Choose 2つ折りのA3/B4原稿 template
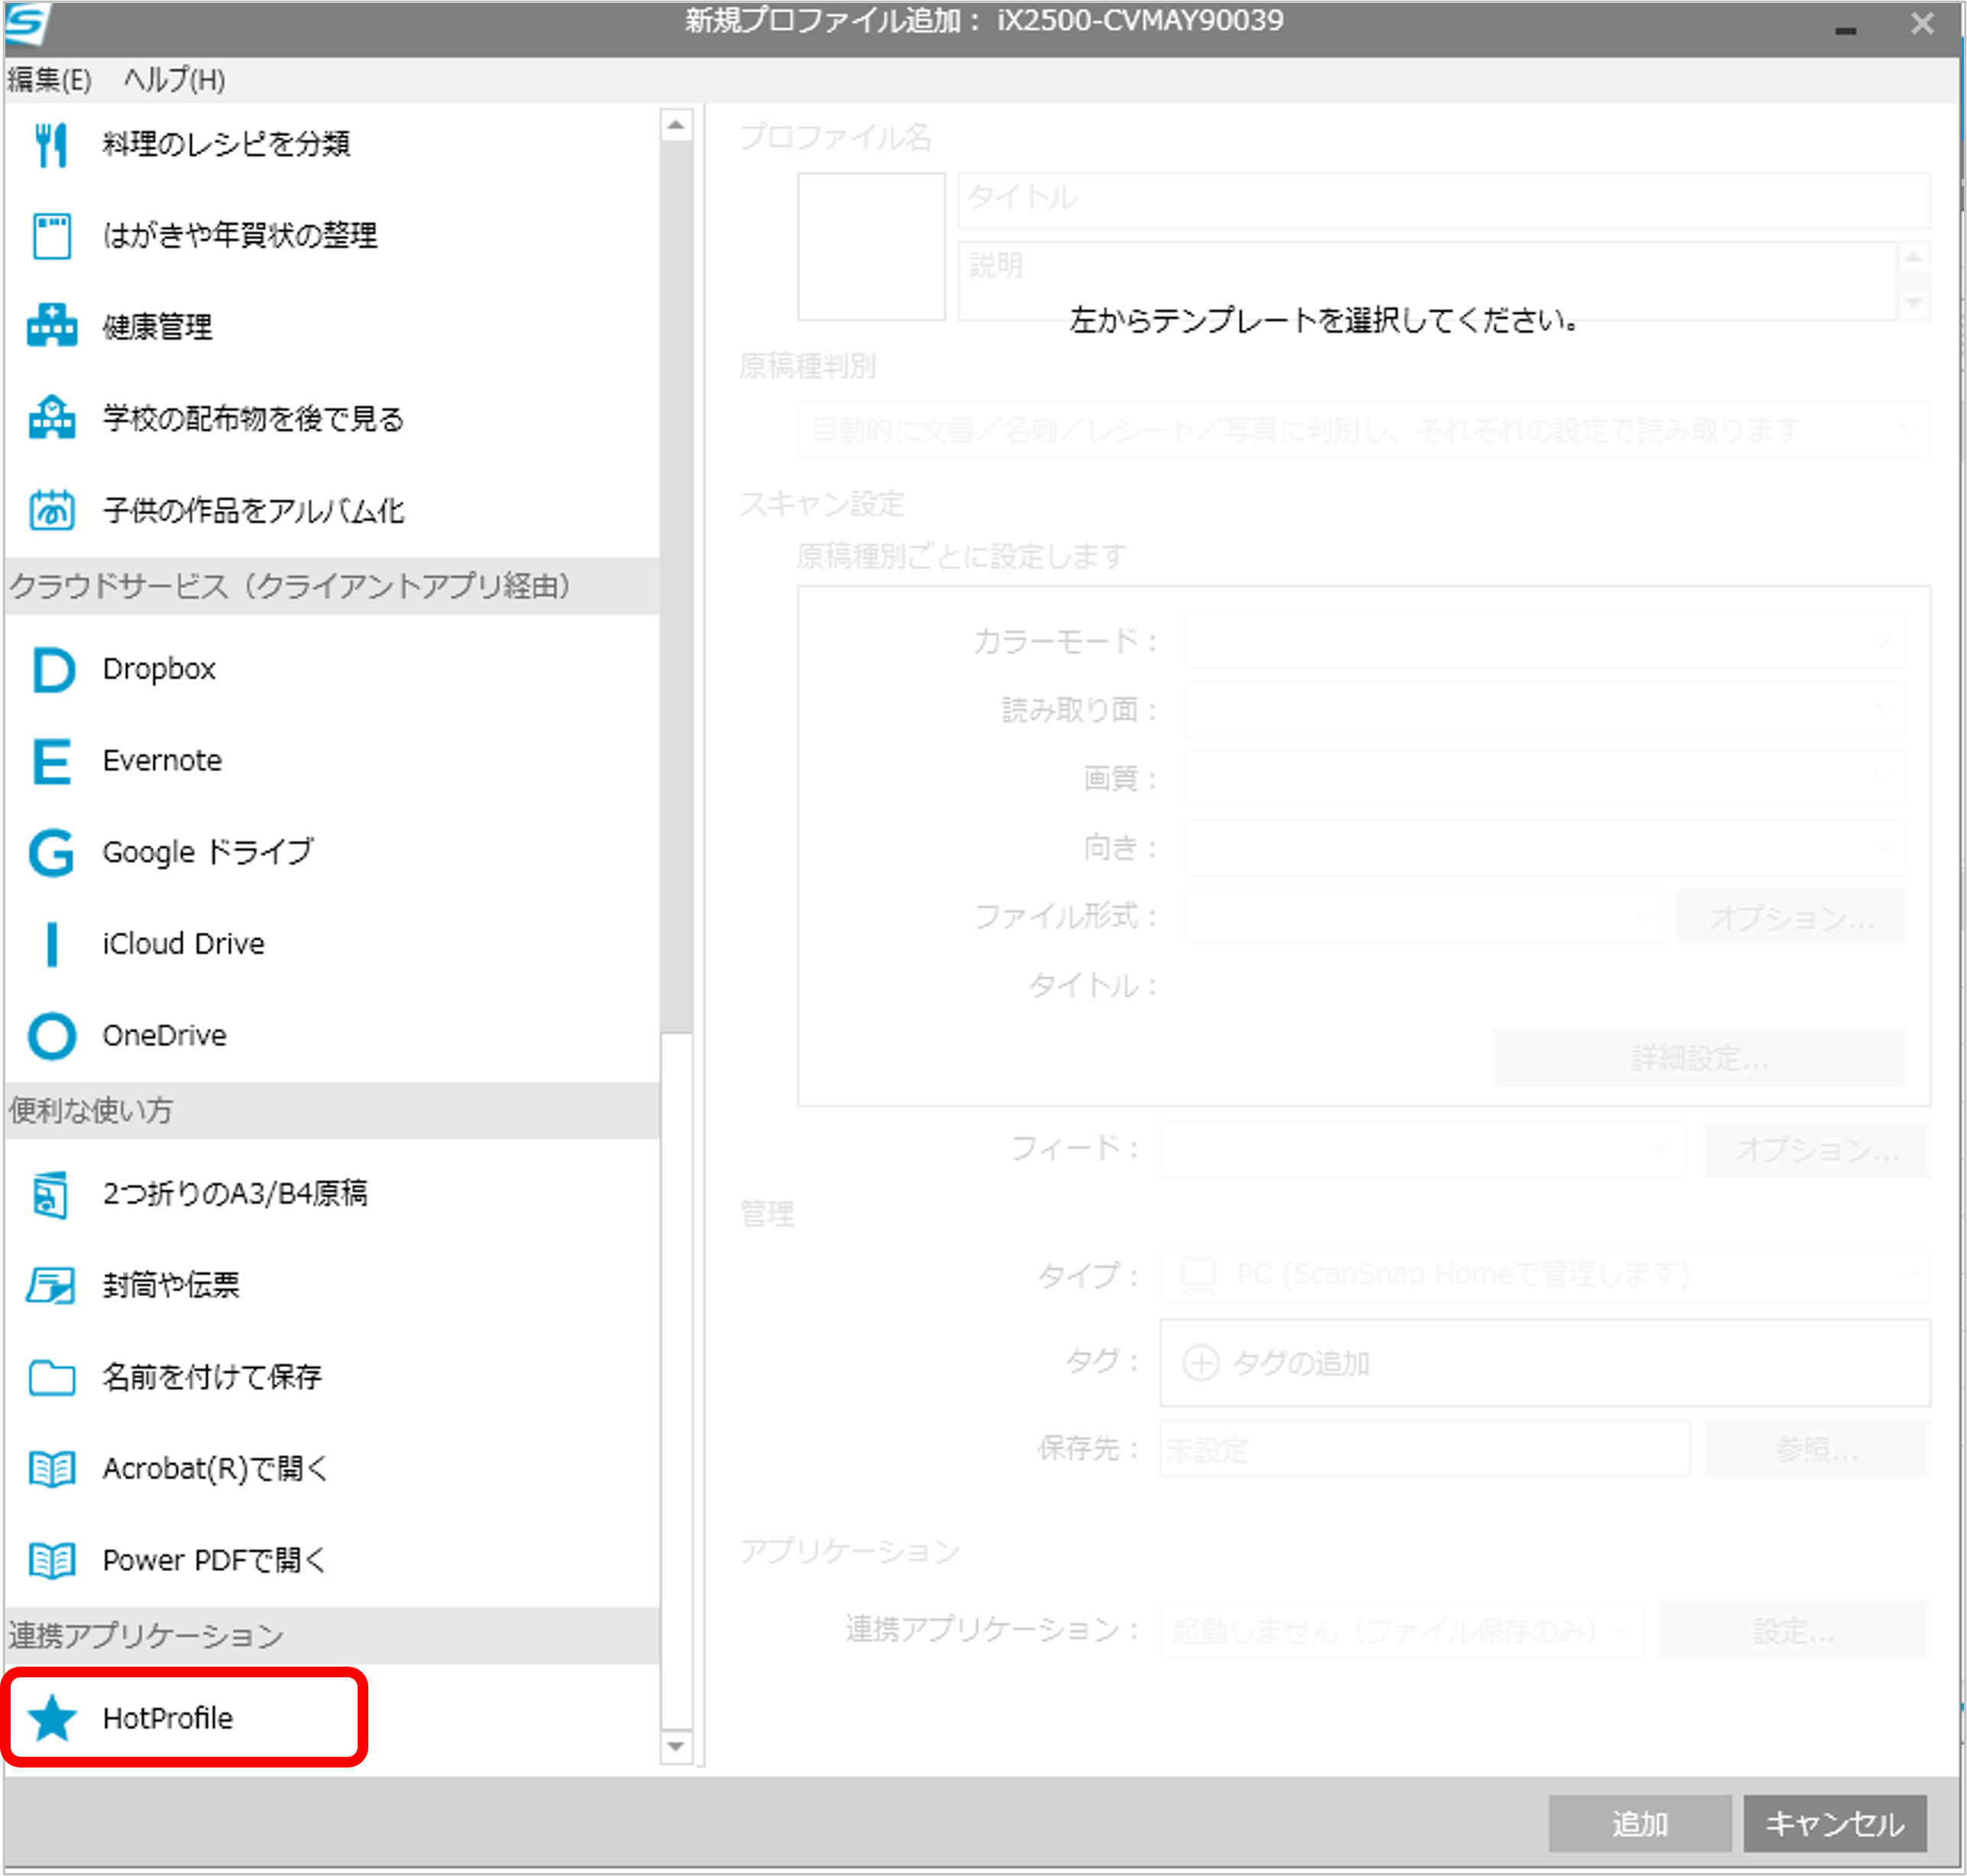1967x1876 pixels. pyautogui.click(x=234, y=1193)
